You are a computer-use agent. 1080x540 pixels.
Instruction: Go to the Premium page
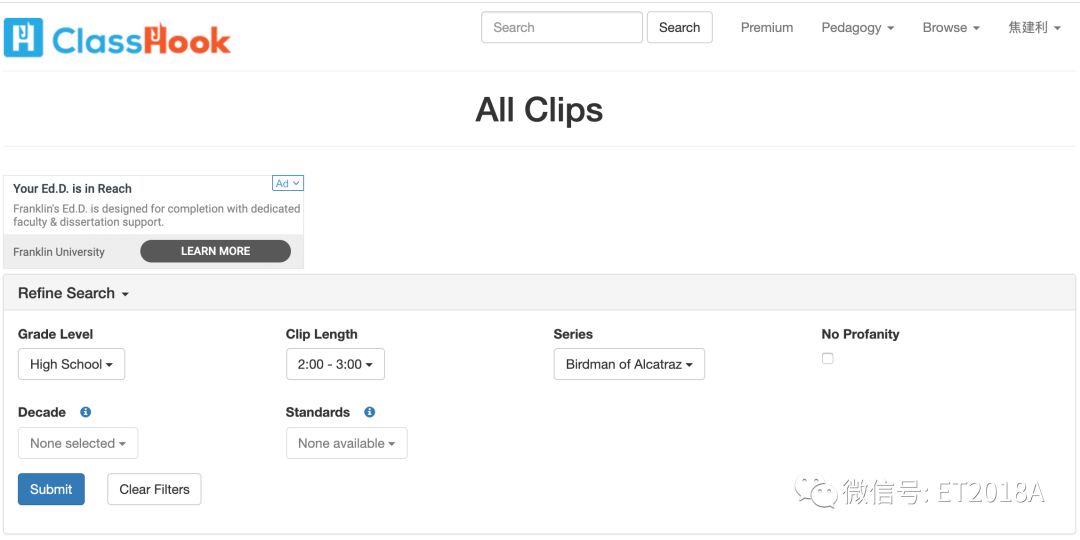pos(767,28)
